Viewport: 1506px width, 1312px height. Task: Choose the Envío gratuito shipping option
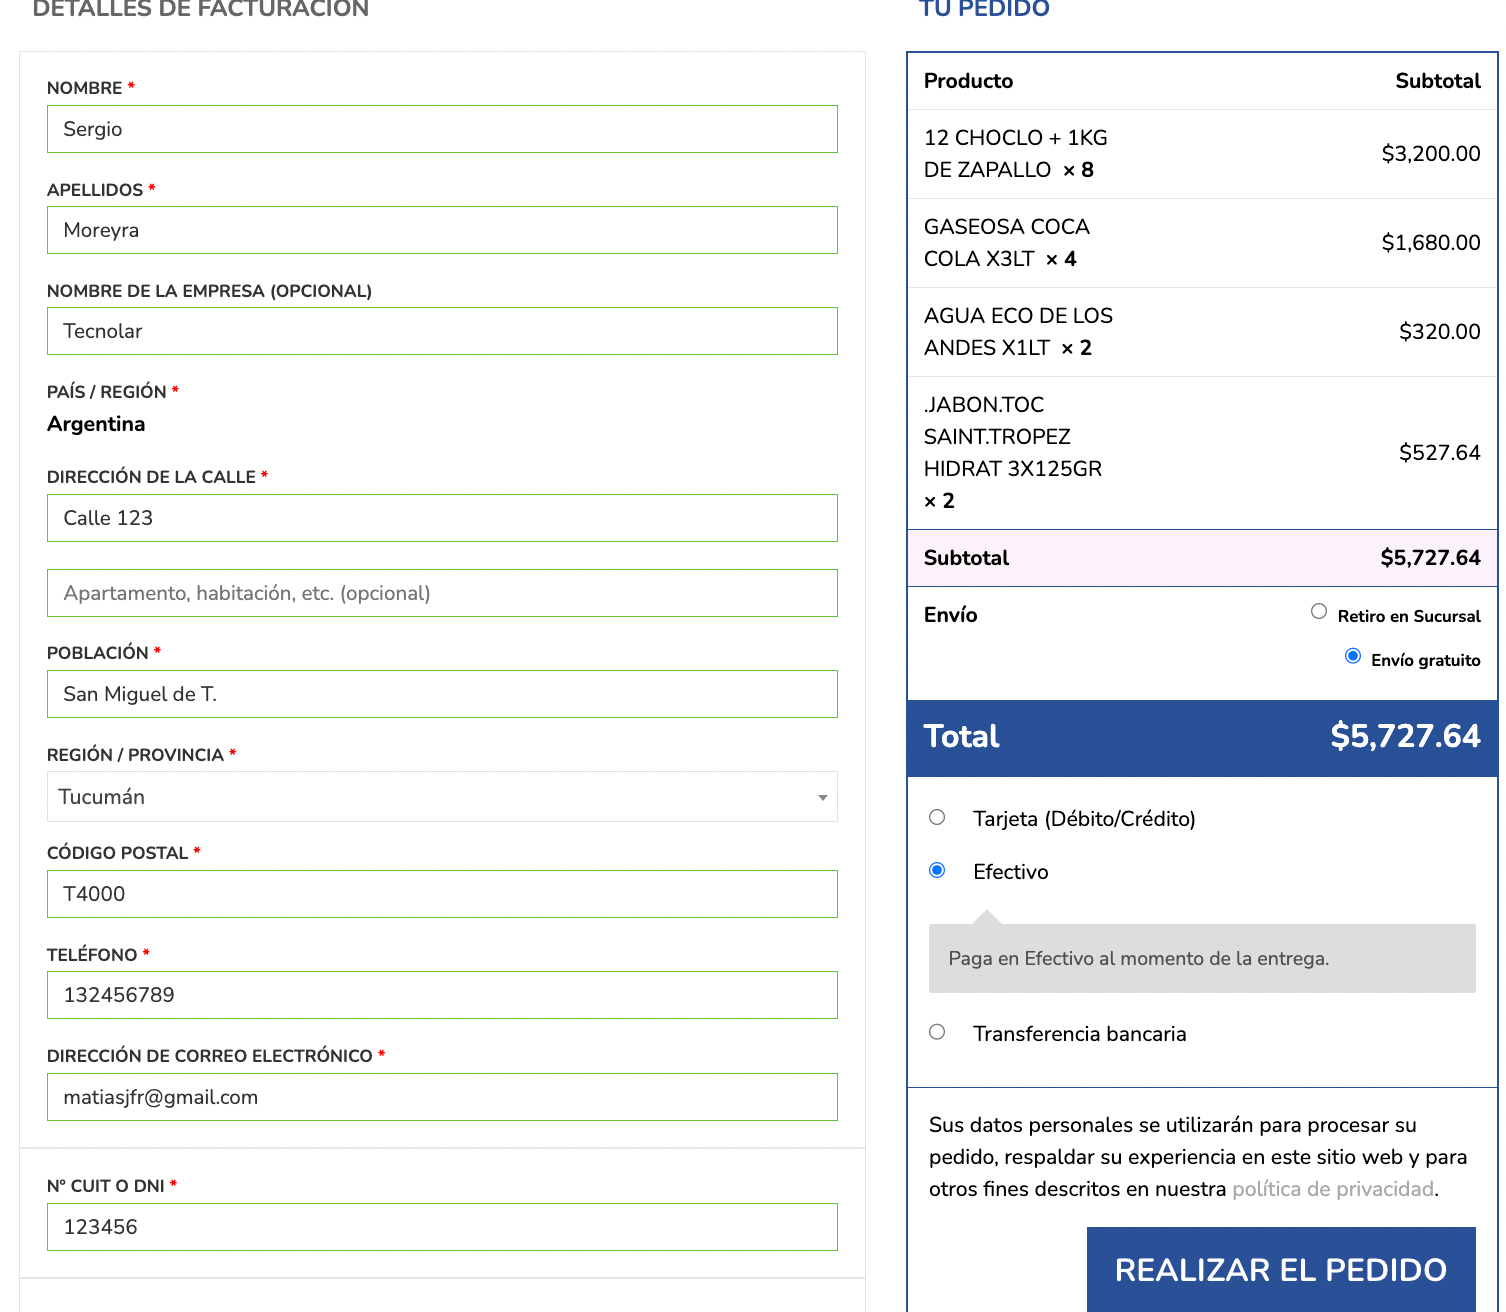(x=1353, y=657)
